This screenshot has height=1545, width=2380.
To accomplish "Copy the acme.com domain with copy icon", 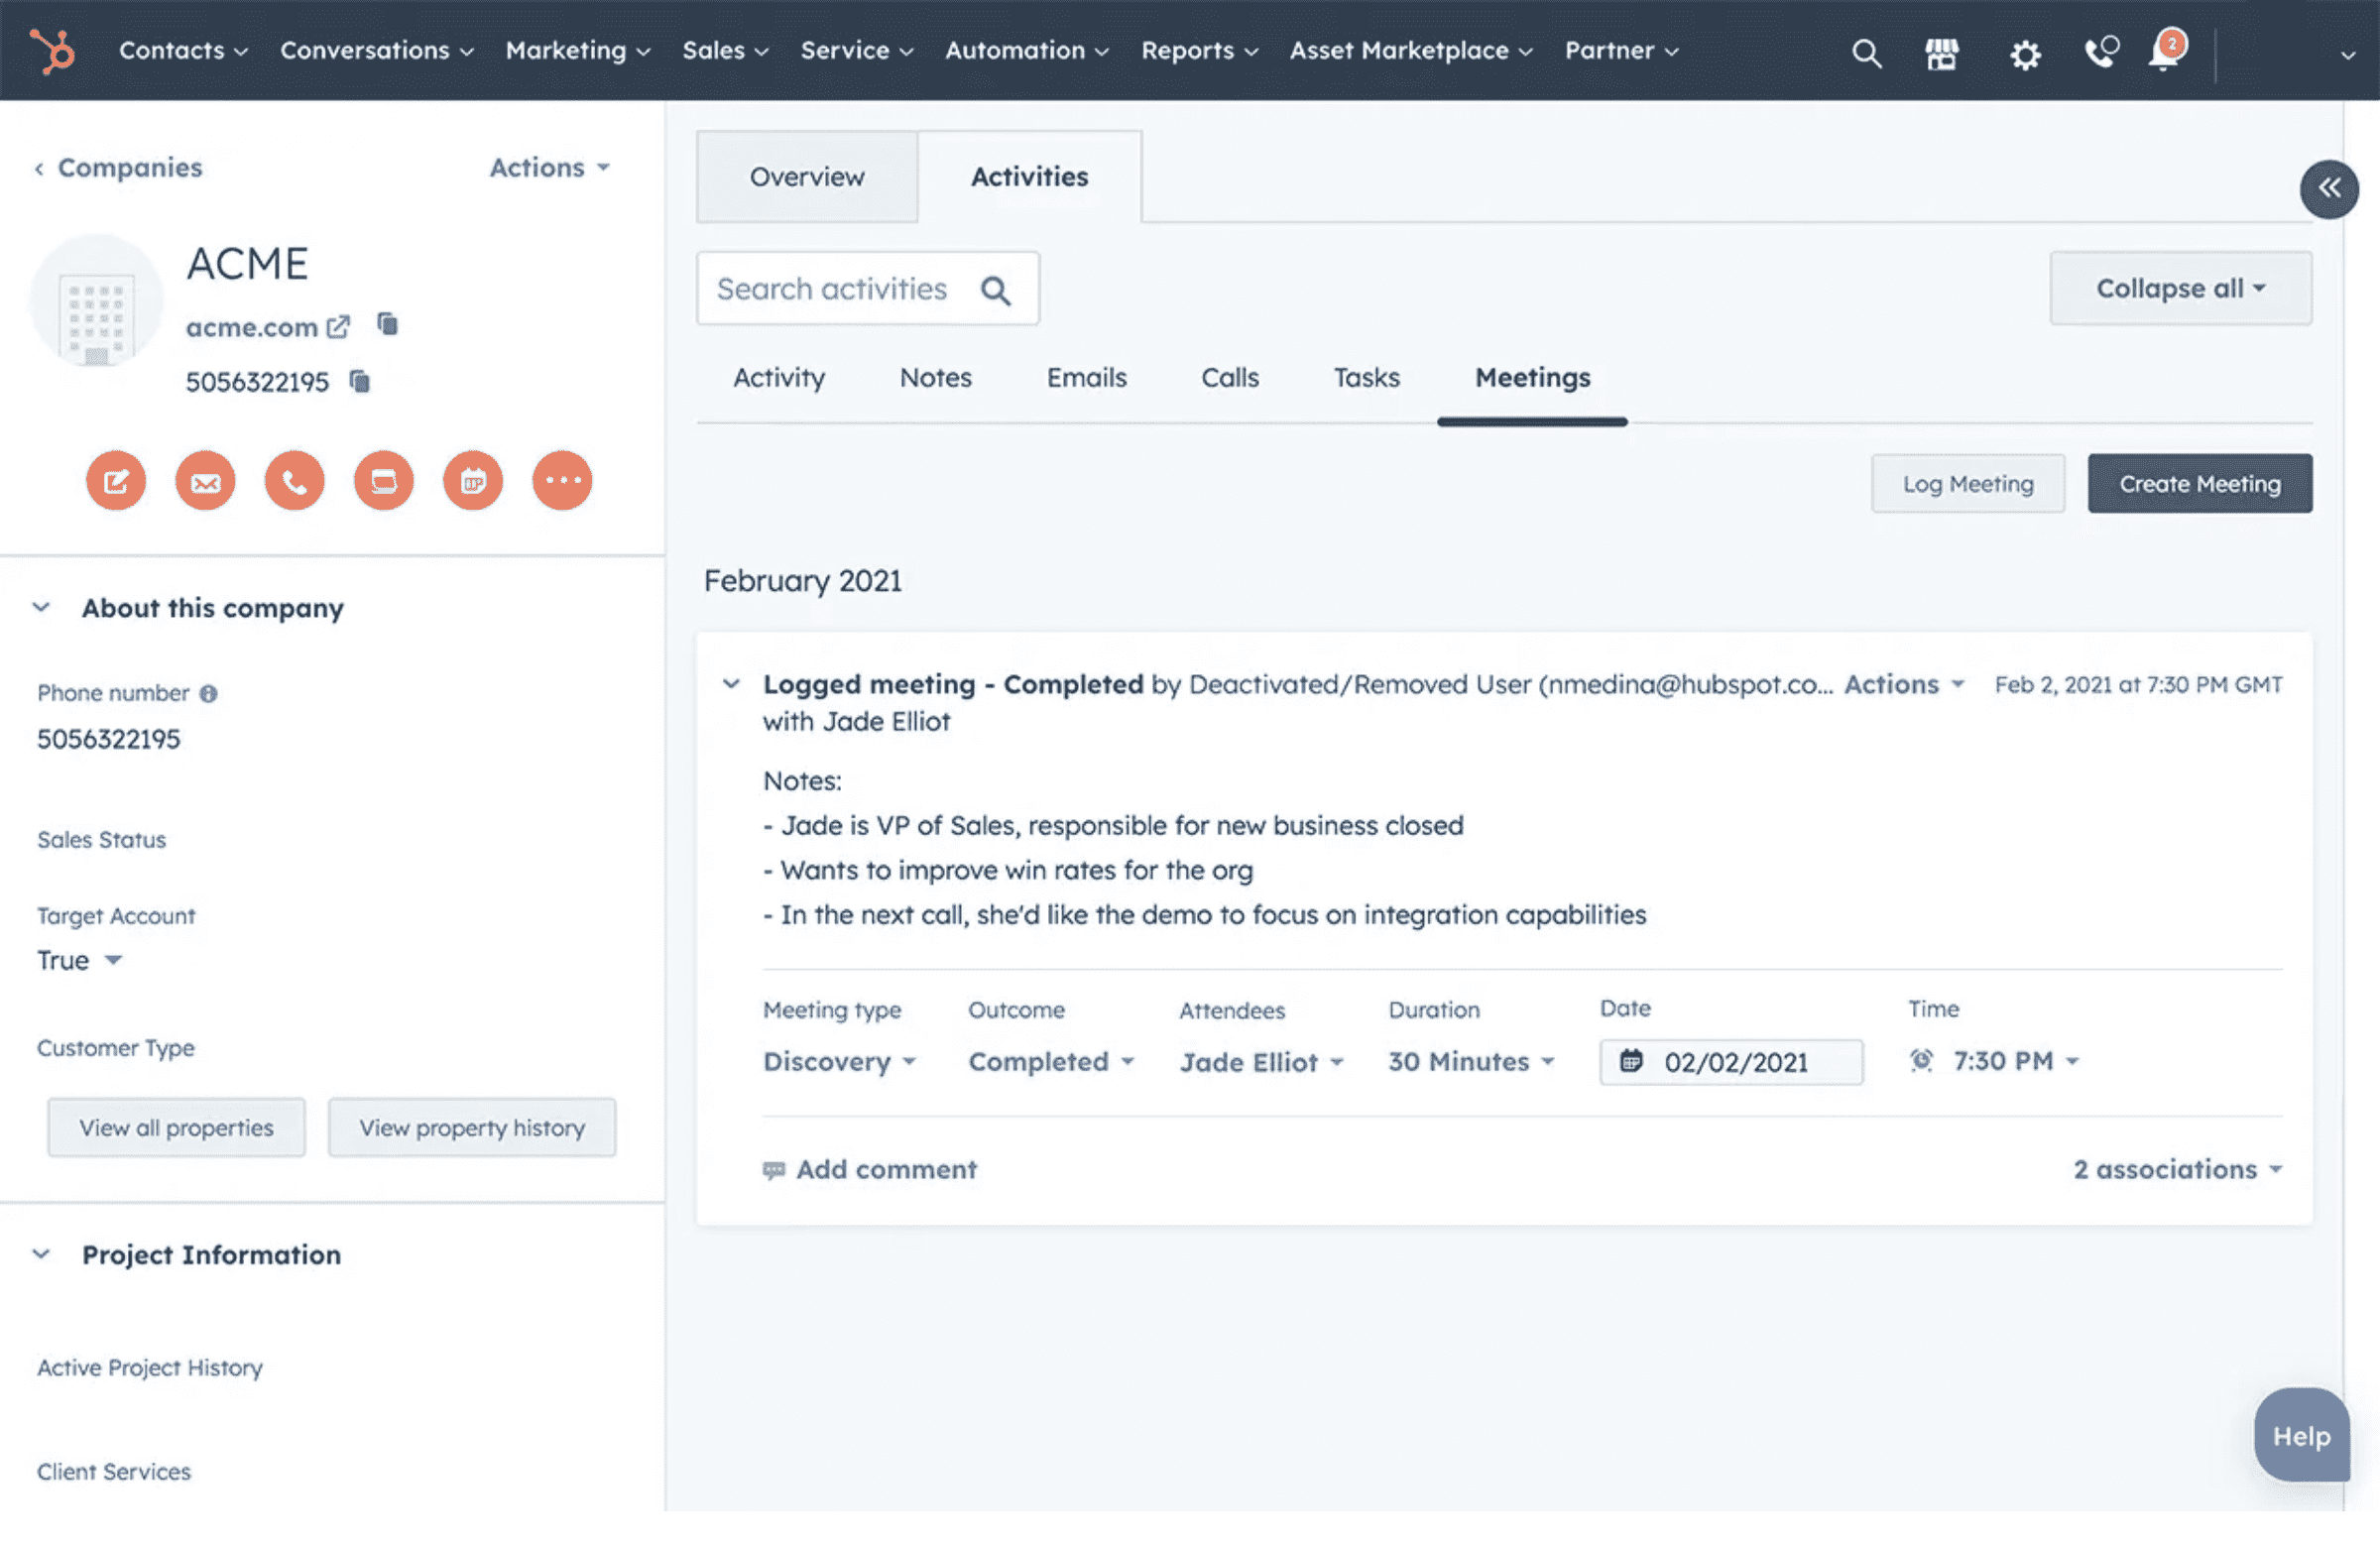I will (388, 324).
